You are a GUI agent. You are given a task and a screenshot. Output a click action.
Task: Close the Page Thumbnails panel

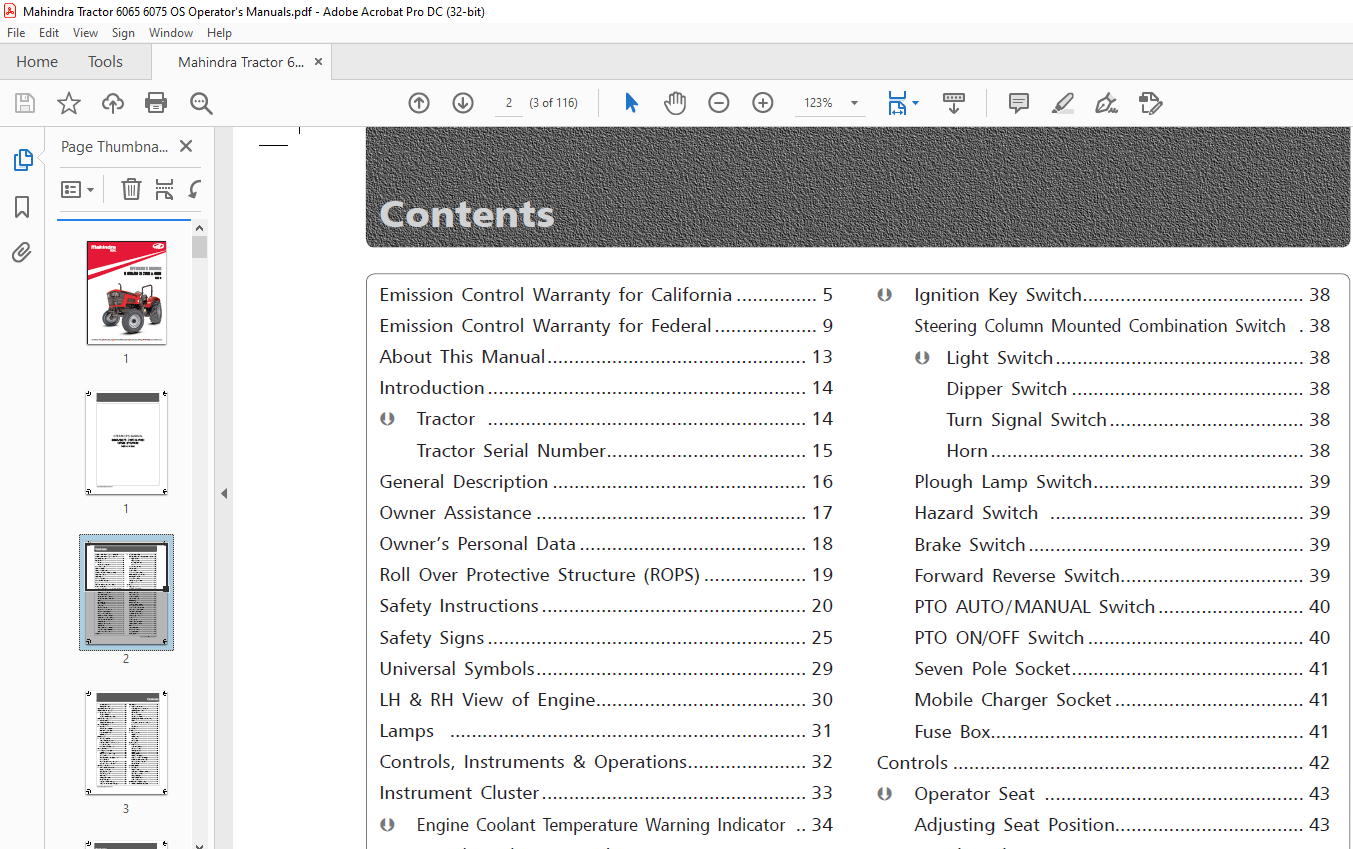(x=186, y=146)
